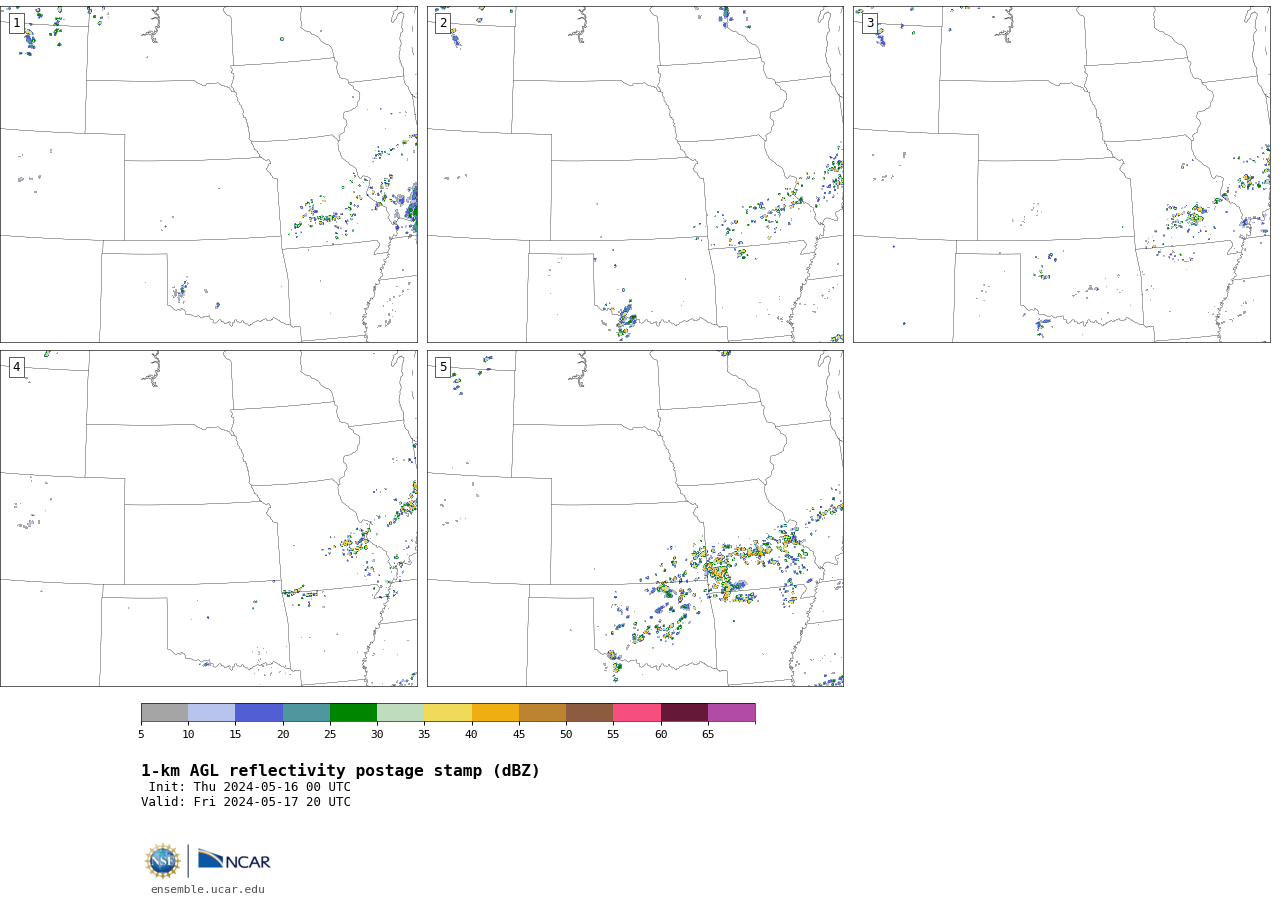Open ensemble member 5 reflectivity map
The image size is (1280, 901).
pos(635,518)
